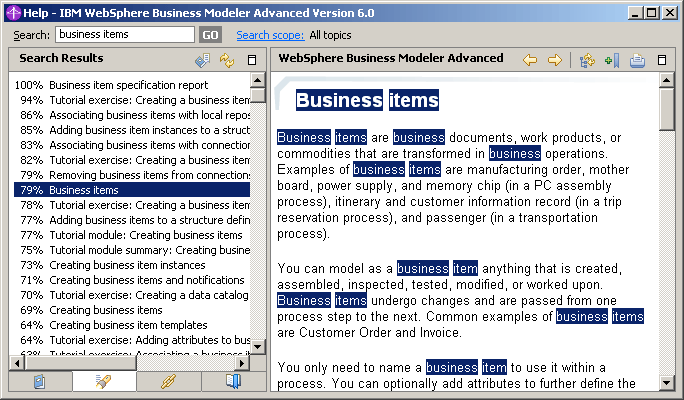Click the content pane's vertical scrollbar thumb
This screenshot has height=400, width=684.
coord(667,109)
